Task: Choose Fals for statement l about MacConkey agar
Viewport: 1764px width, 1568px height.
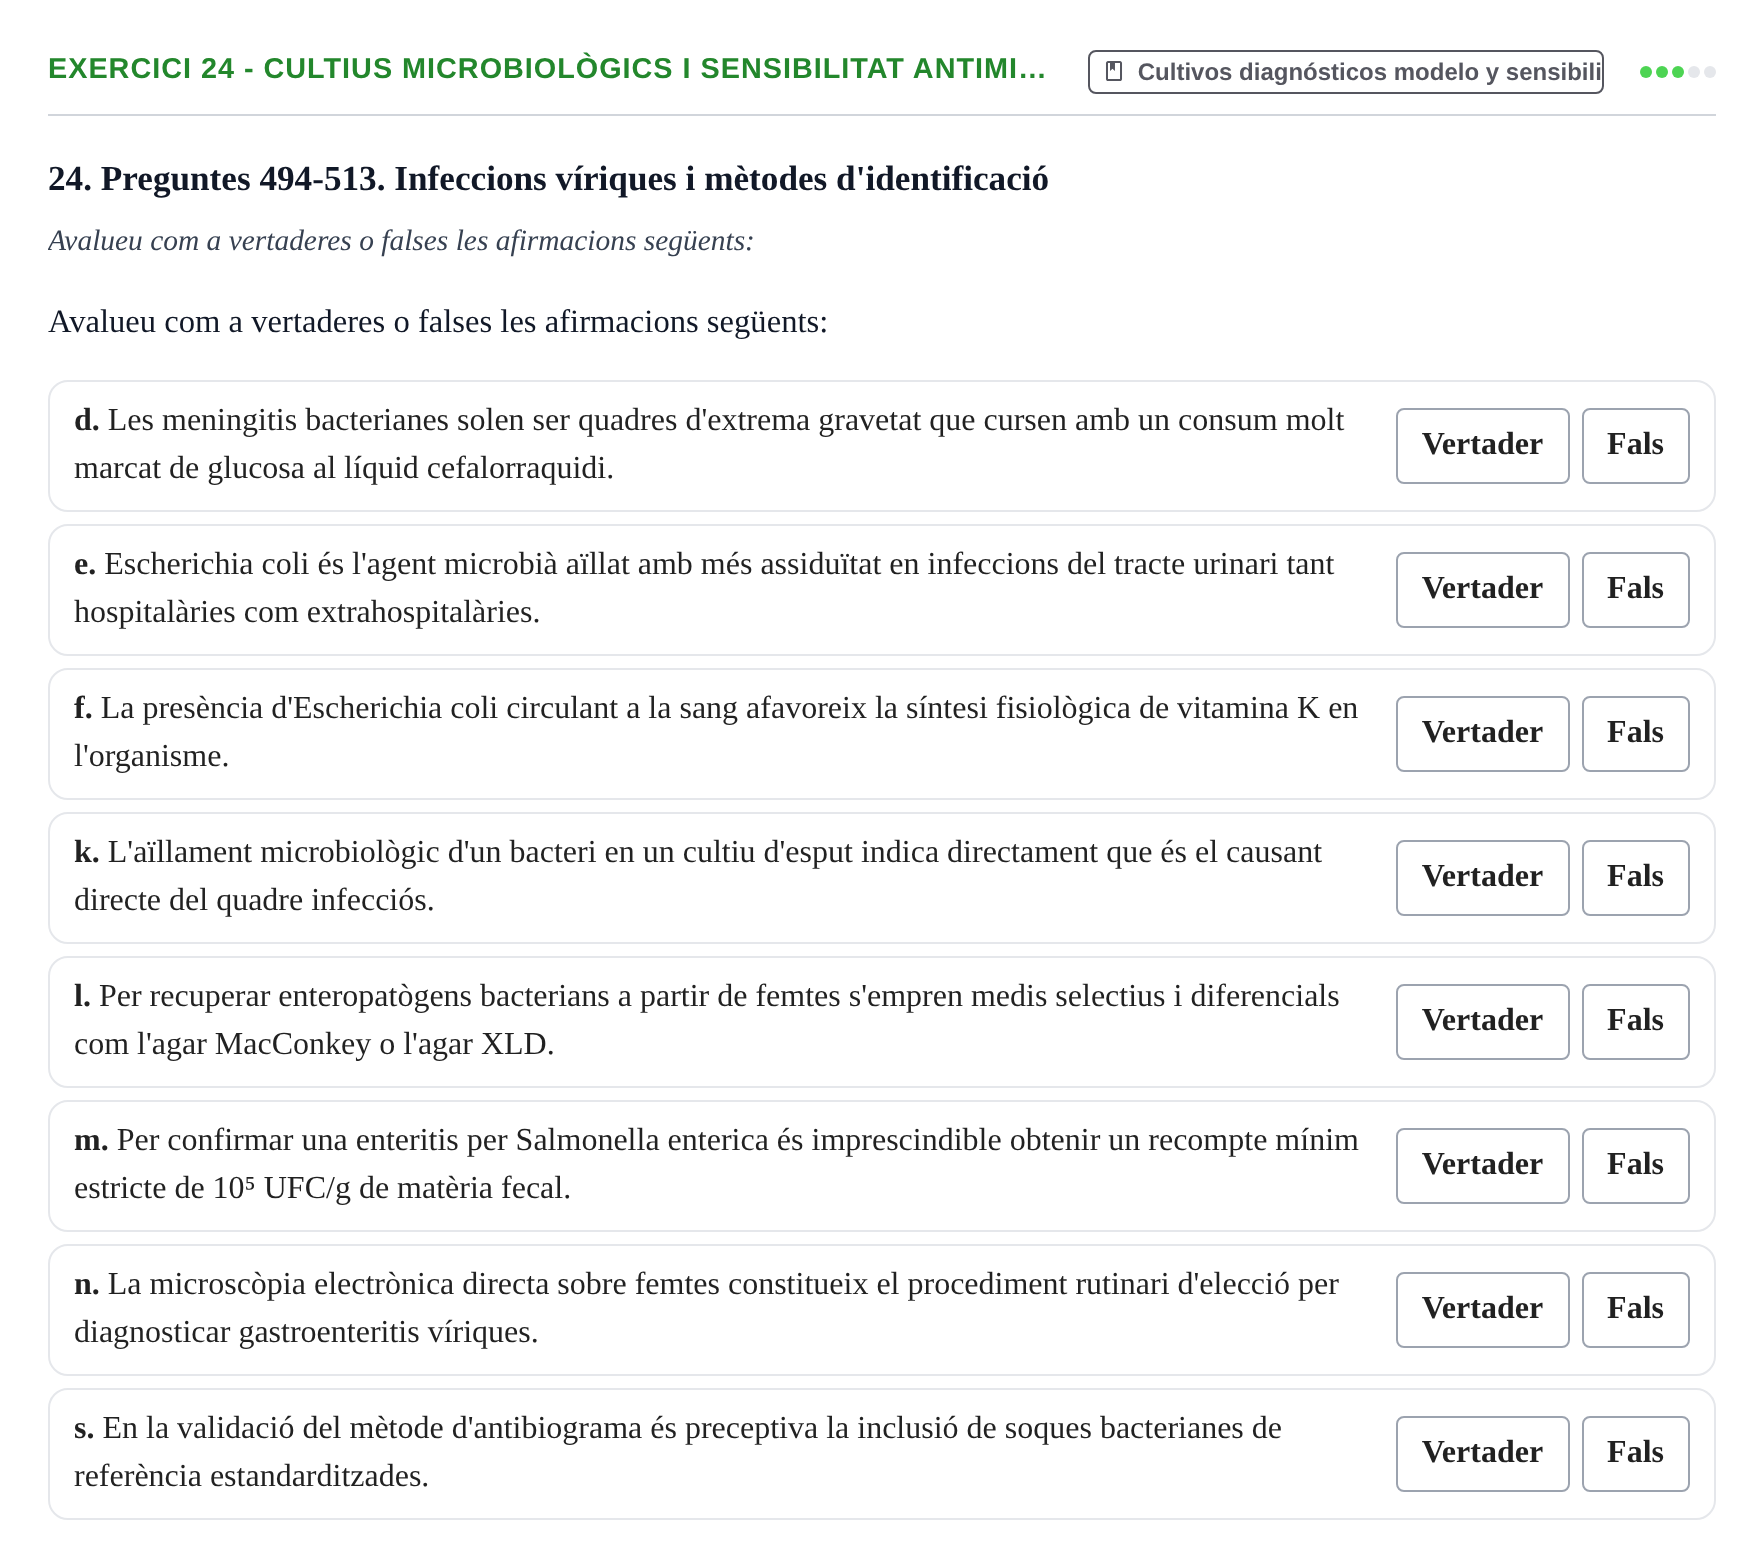Action: coord(1635,1021)
